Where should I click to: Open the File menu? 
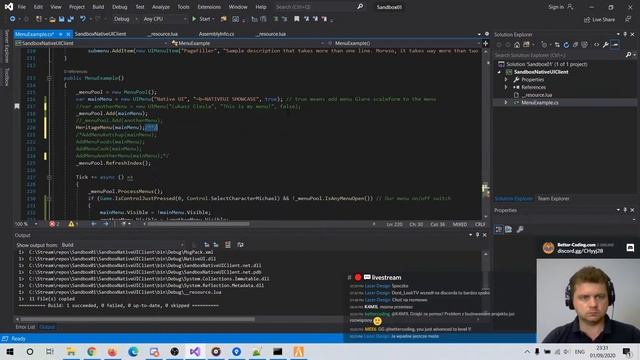22,7
